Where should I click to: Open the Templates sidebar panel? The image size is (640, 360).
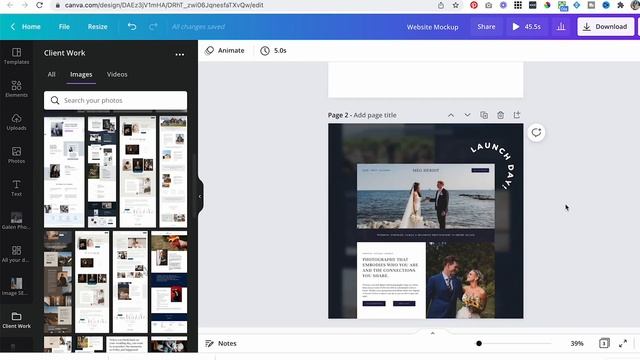[x=16, y=56]
